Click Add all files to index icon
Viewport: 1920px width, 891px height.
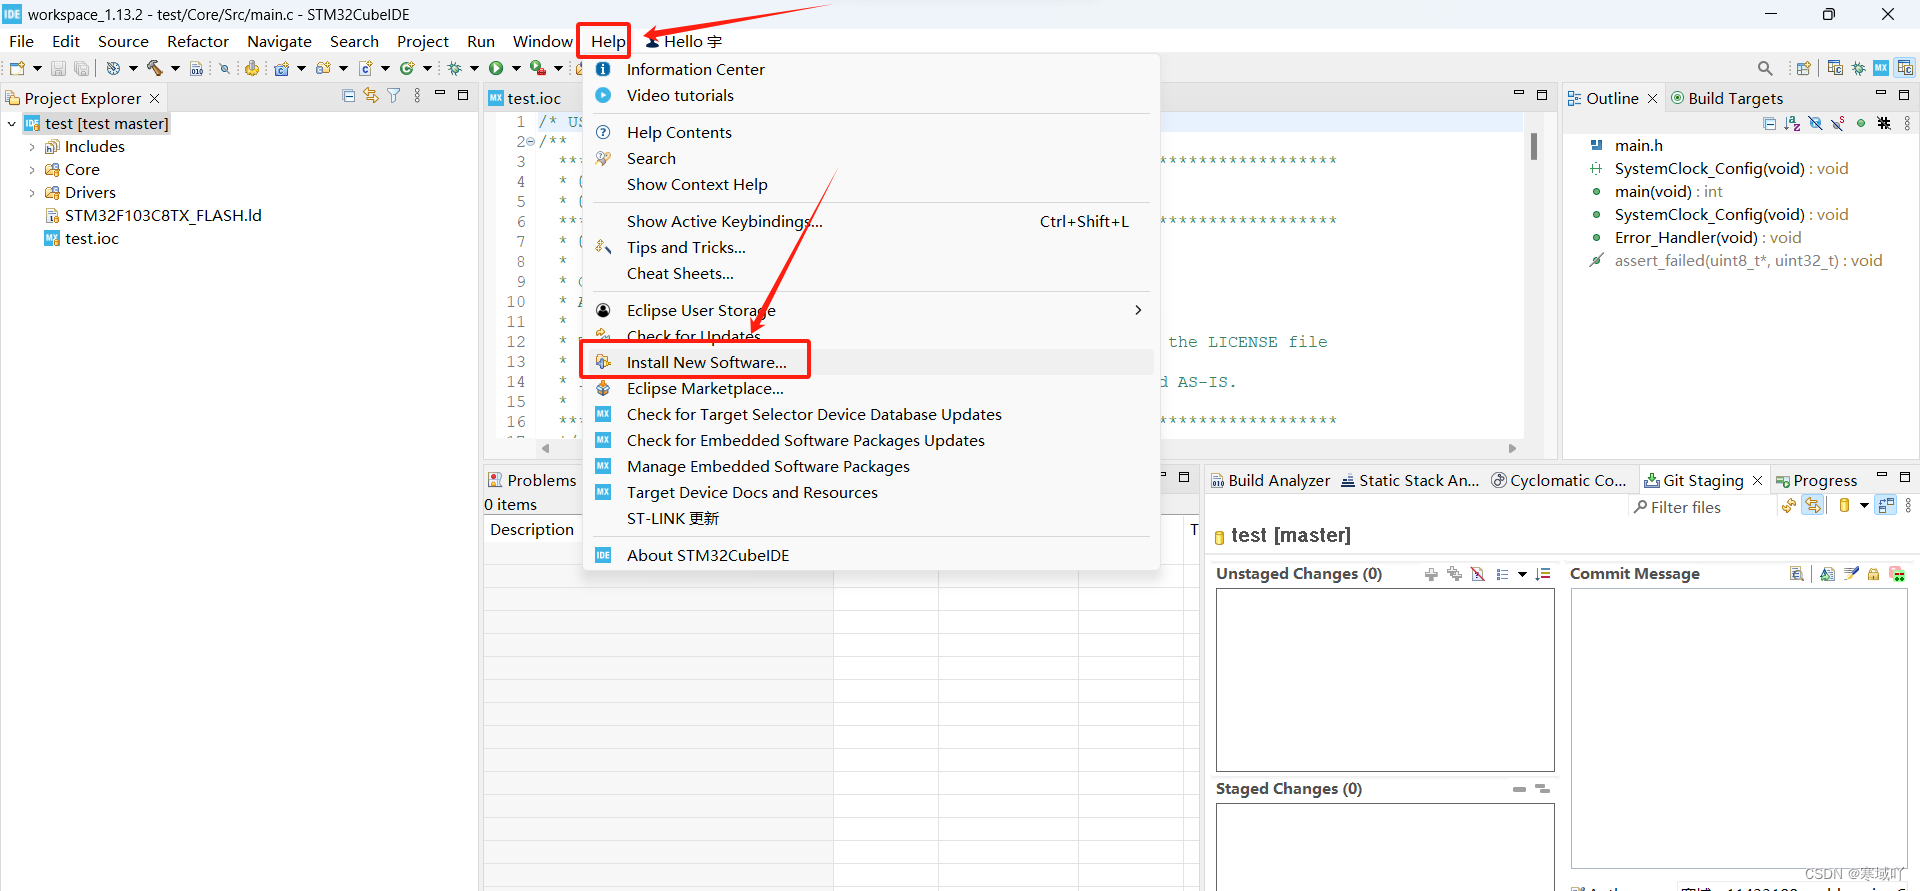[1454, 574]
